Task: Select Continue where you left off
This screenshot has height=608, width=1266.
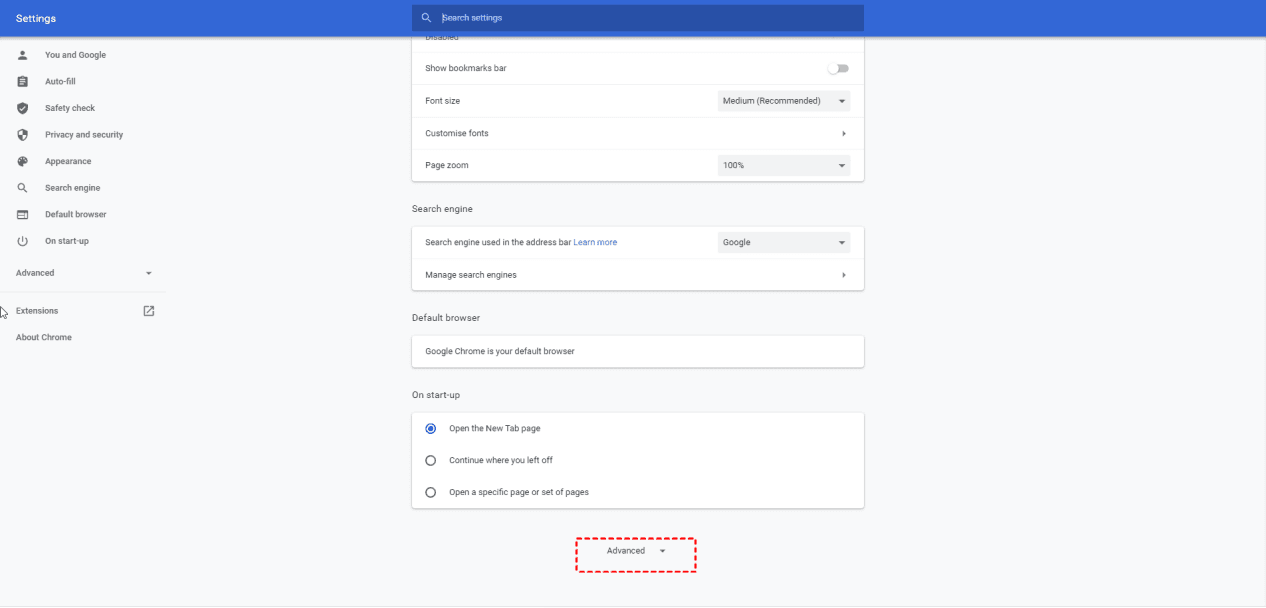Action: point(431,460)
